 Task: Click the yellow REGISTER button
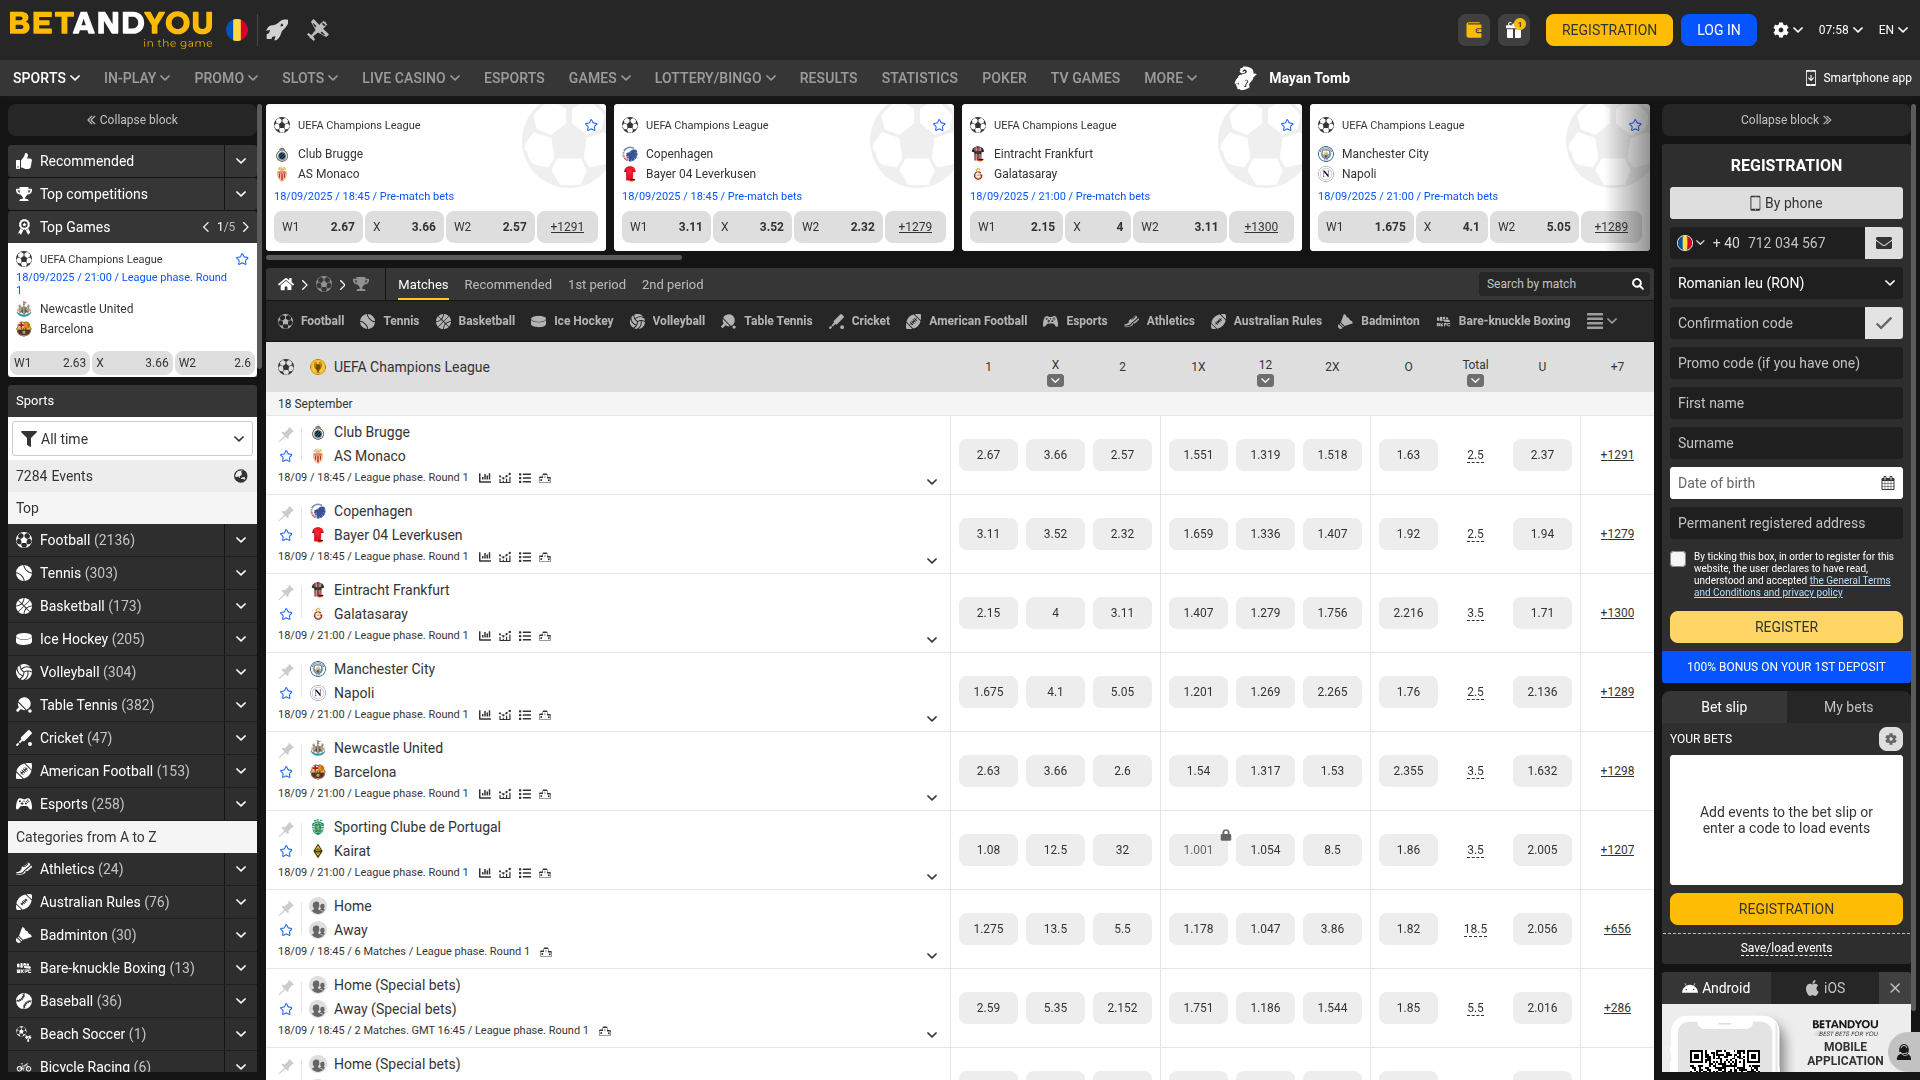pyautogui.click(x=1786, y=627)
